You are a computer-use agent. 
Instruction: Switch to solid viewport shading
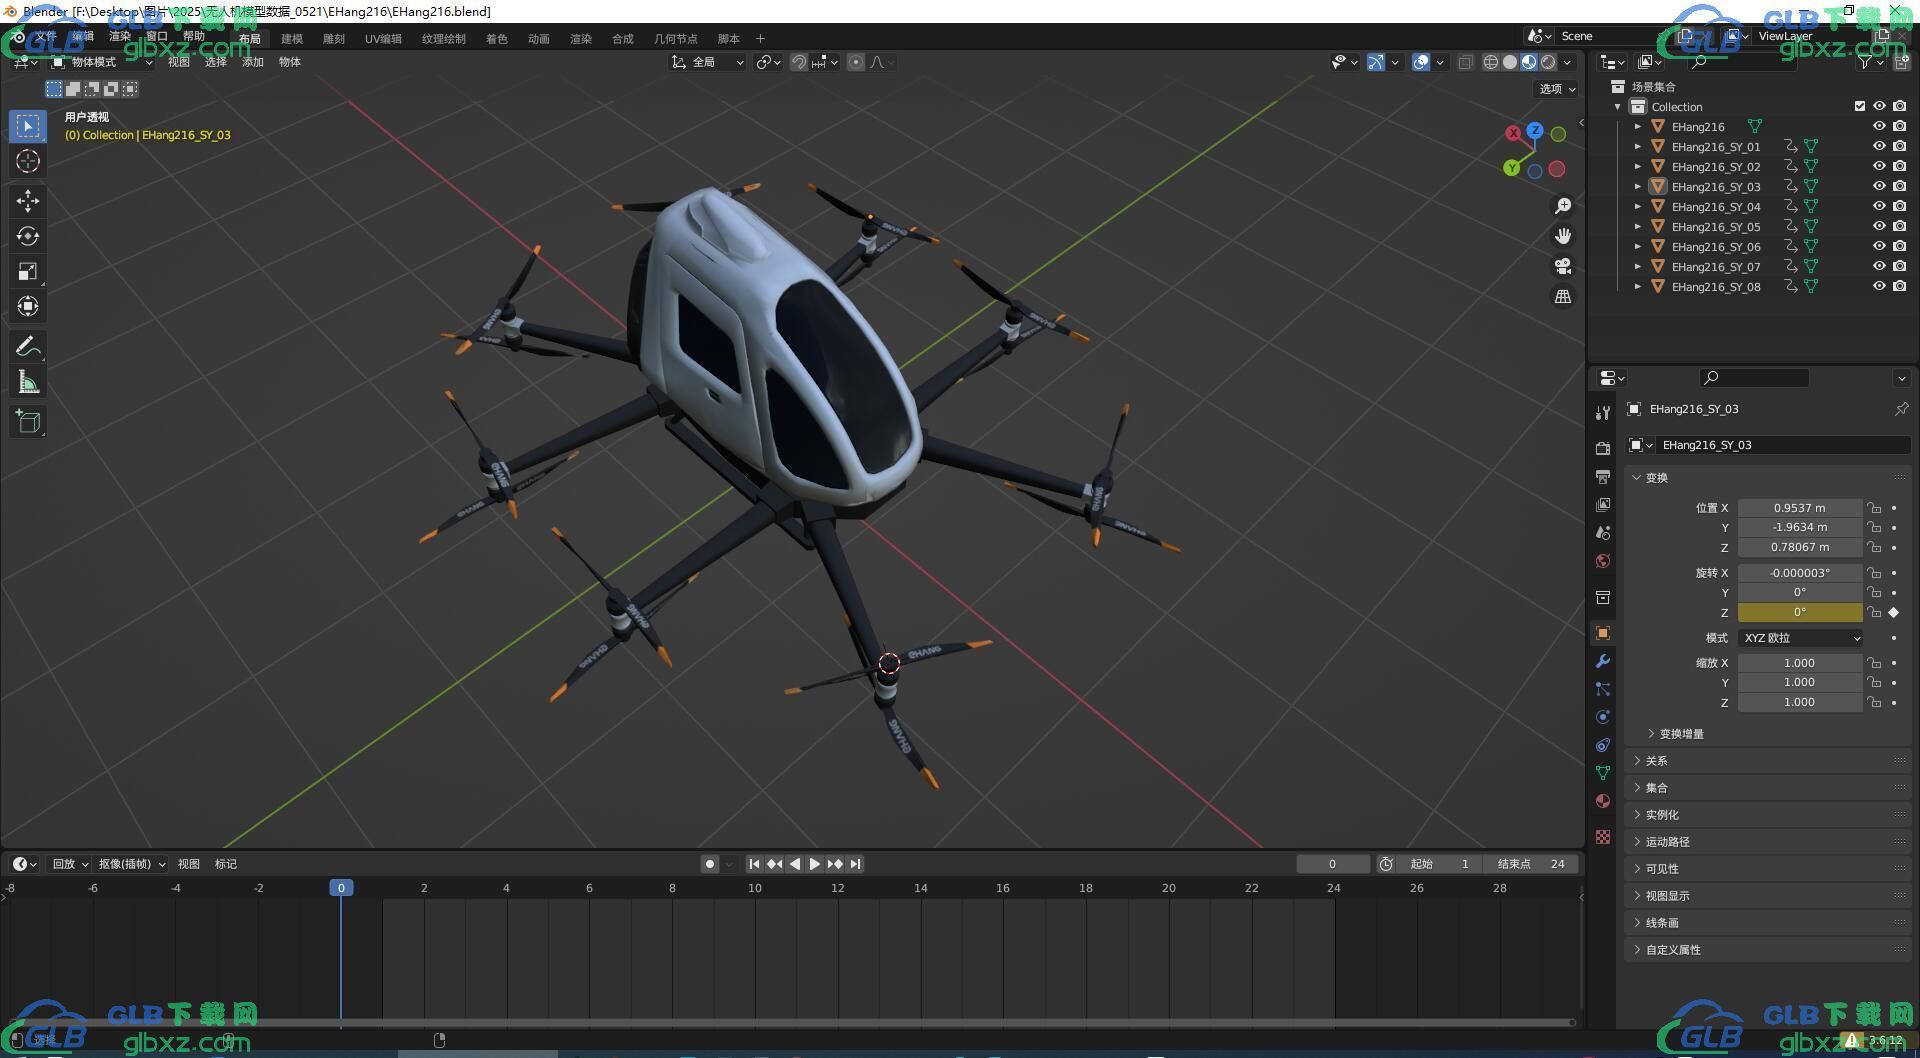[1510, 62]
